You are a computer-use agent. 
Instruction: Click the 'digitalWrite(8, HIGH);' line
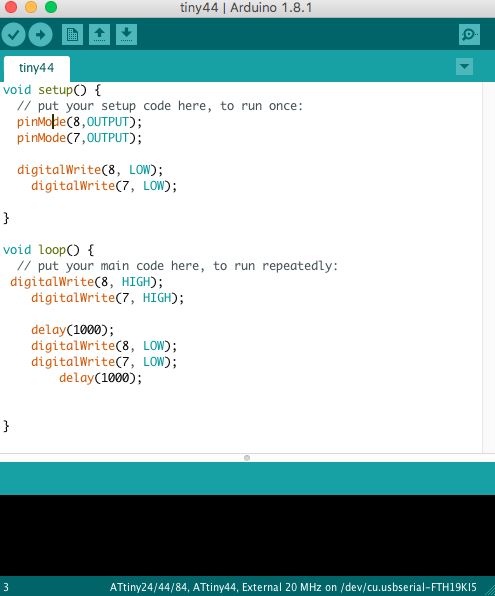pyautogui.click(x=86, y=282)
